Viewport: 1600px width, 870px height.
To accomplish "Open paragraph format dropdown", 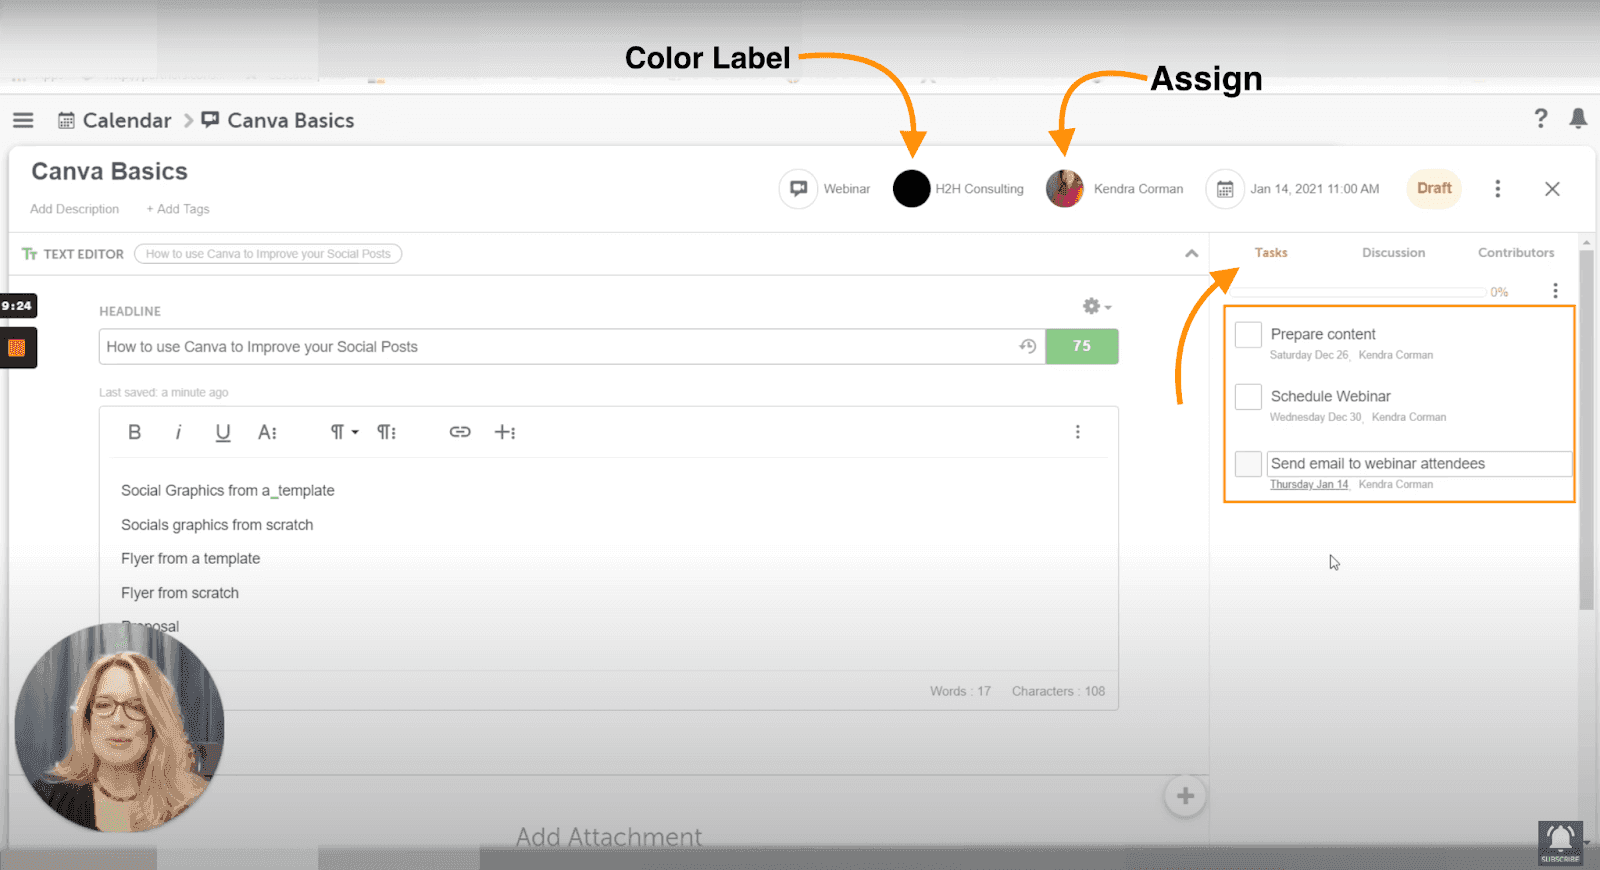I will coord(344,432).
